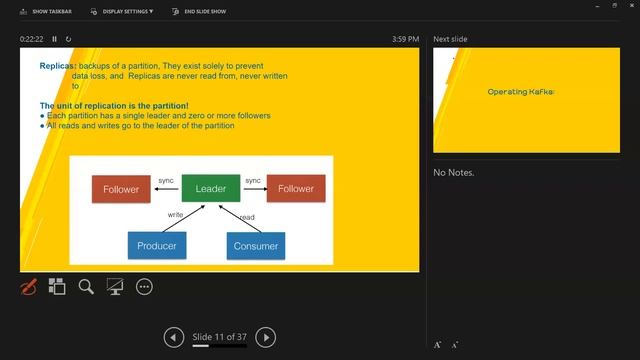Advance to the next slide arrow

265,338
